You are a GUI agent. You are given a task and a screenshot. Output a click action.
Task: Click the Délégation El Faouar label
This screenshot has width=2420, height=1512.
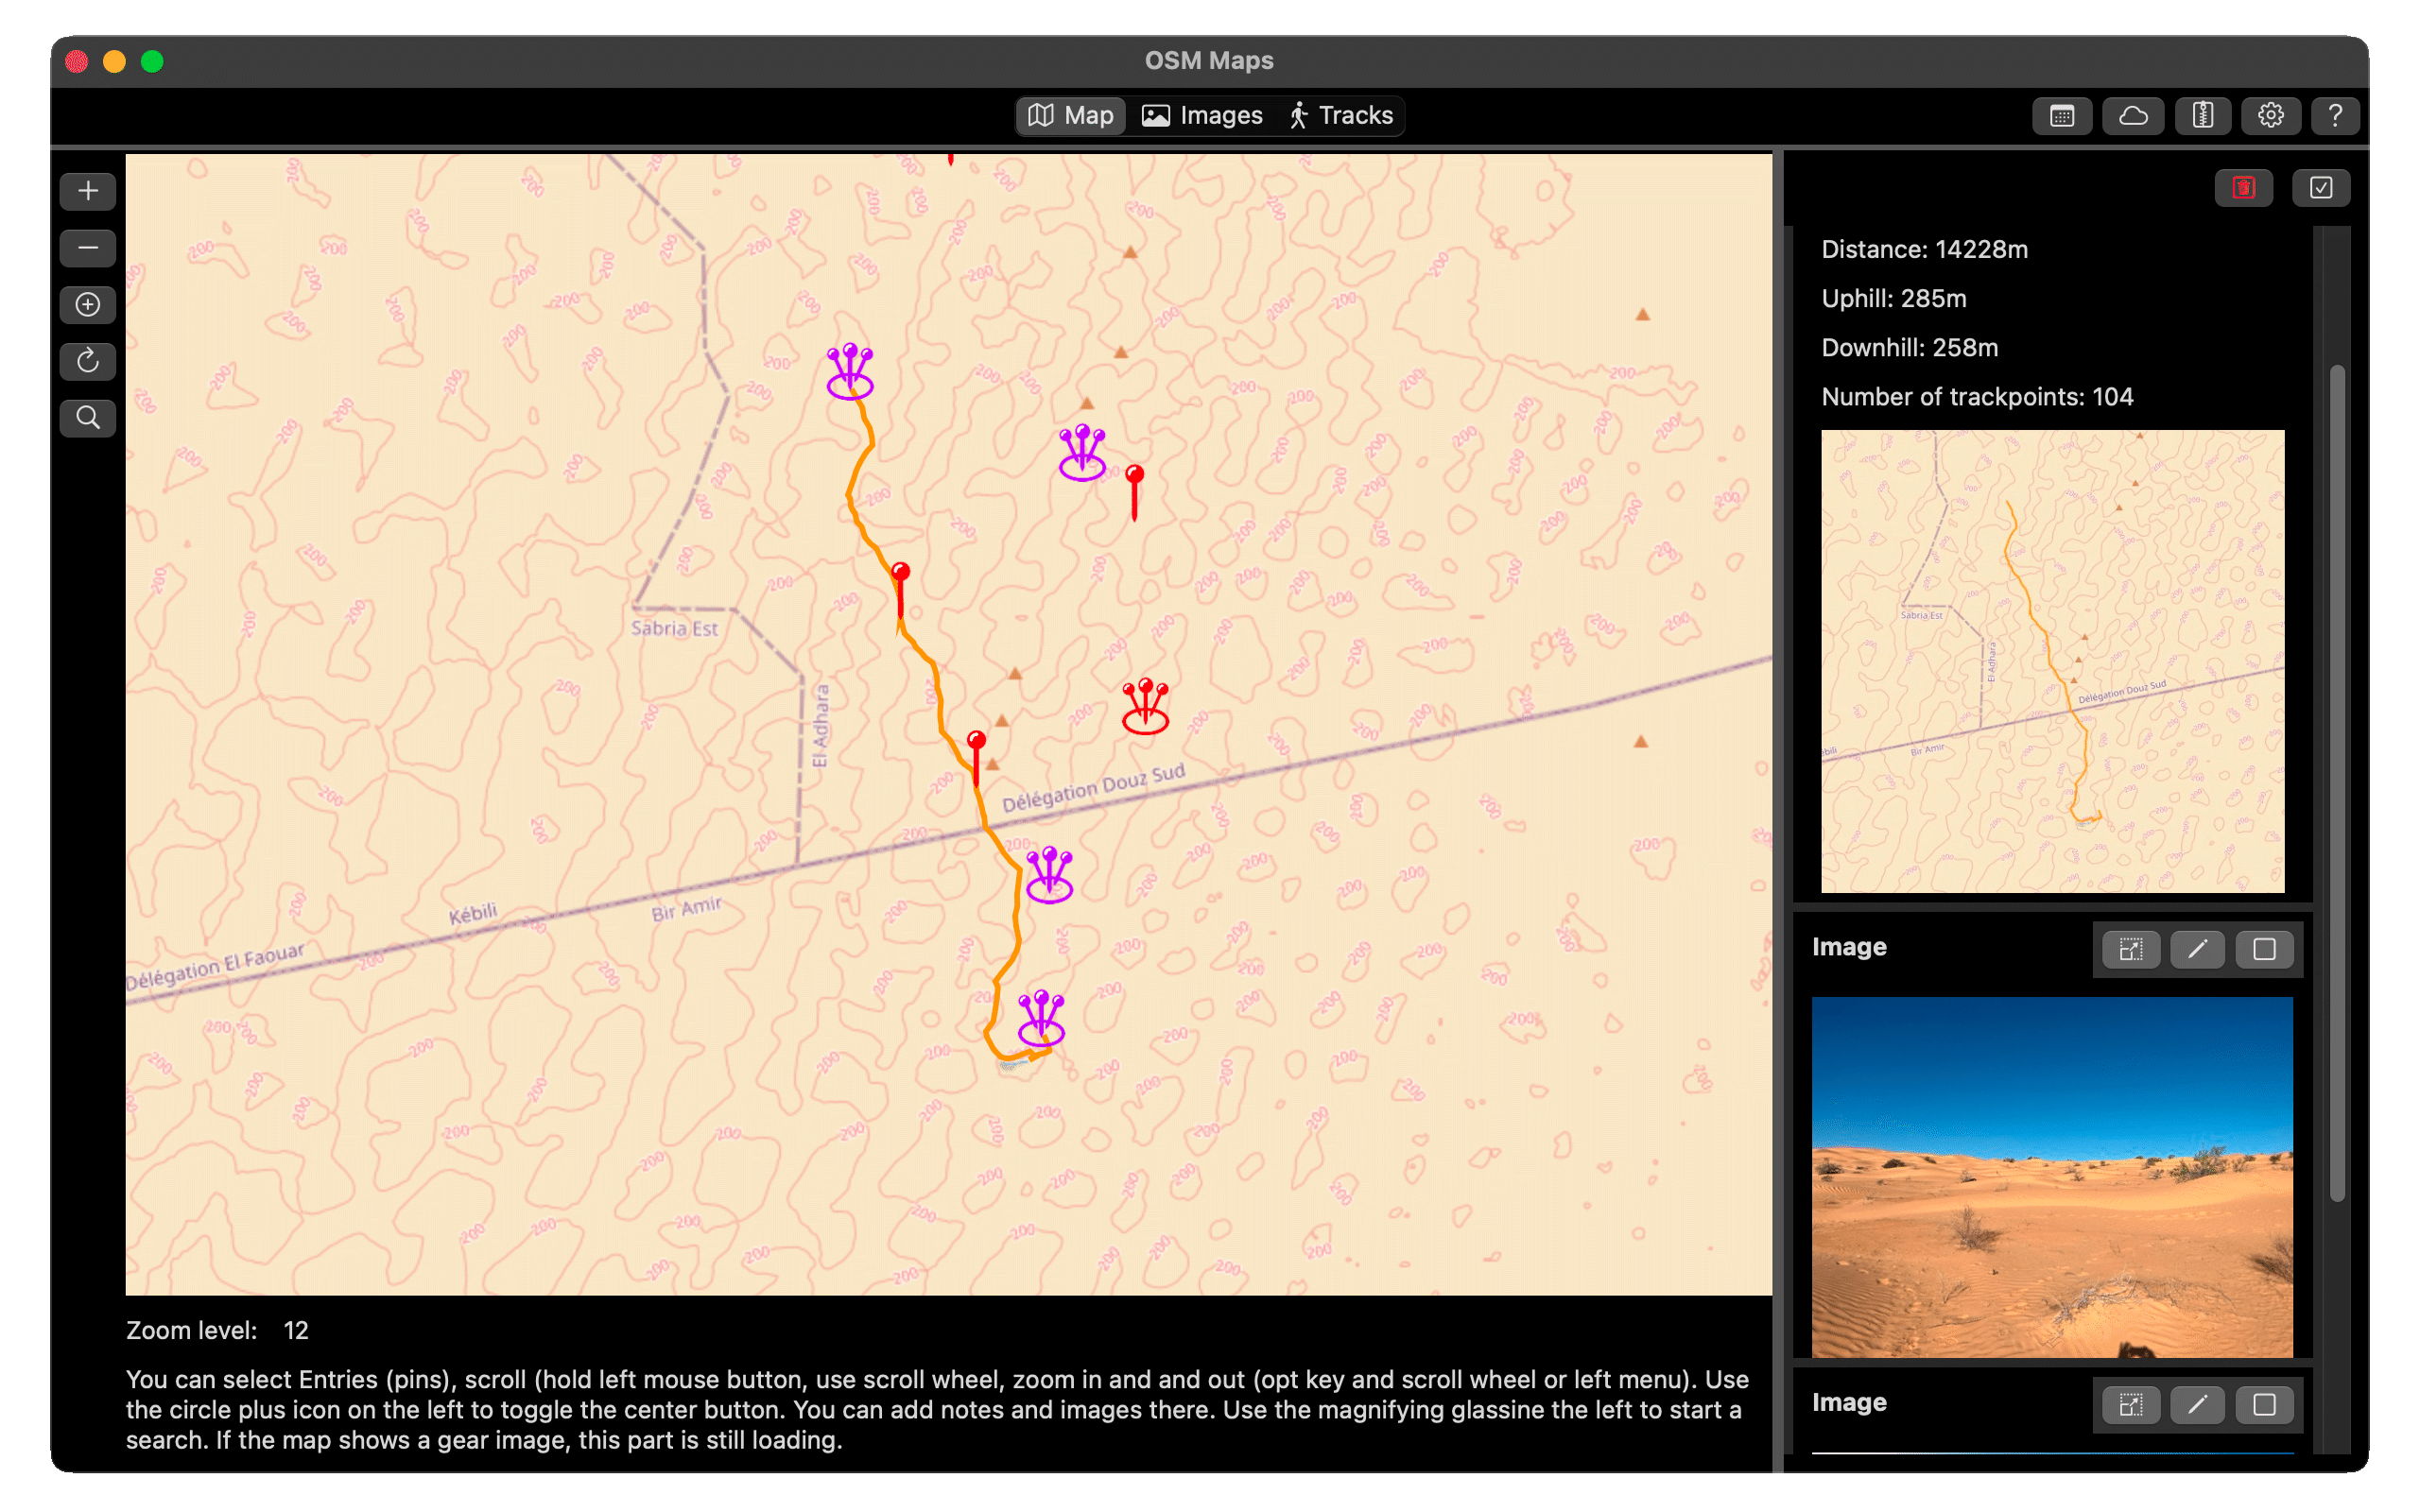[x=215, y=966]
